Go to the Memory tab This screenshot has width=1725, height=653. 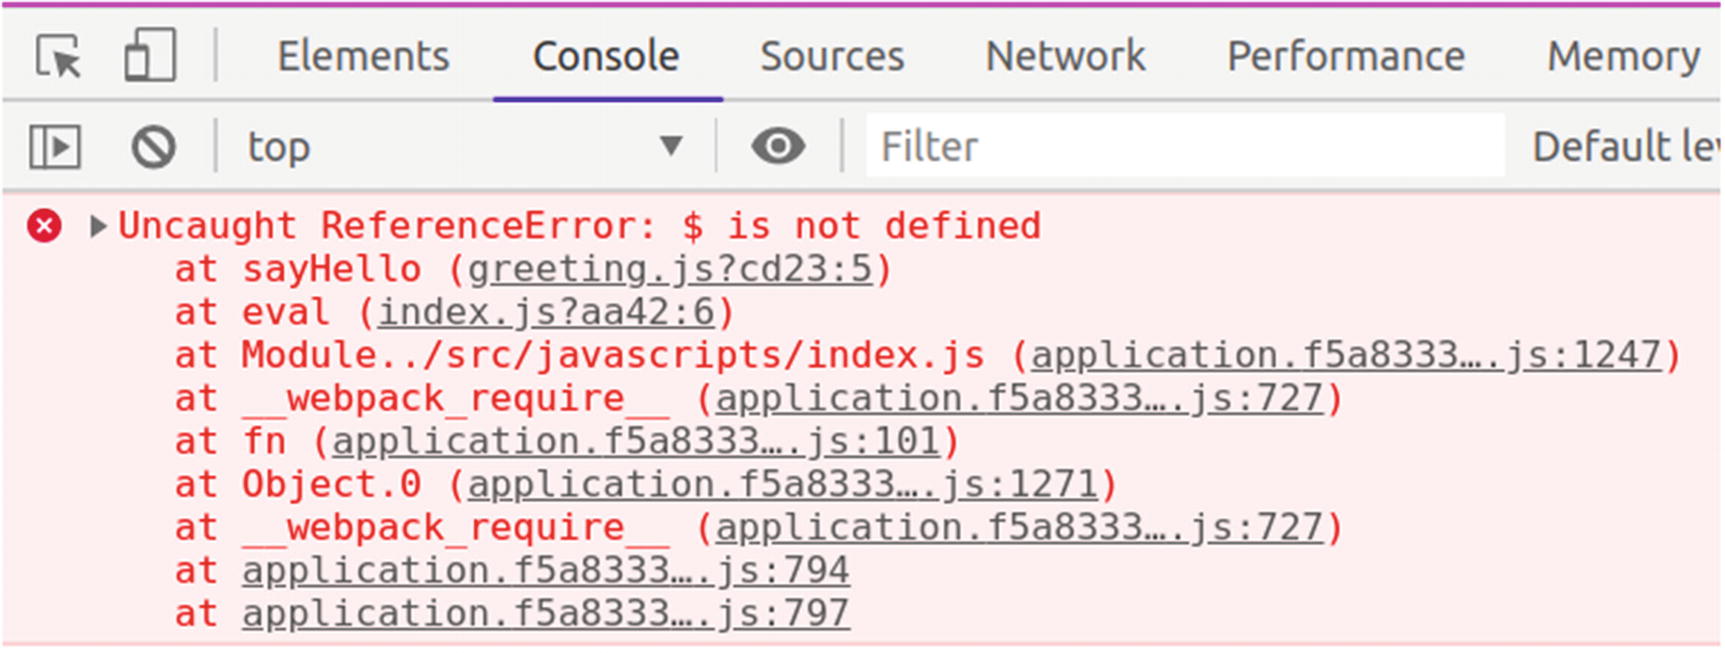click(x=1624, y=56)
